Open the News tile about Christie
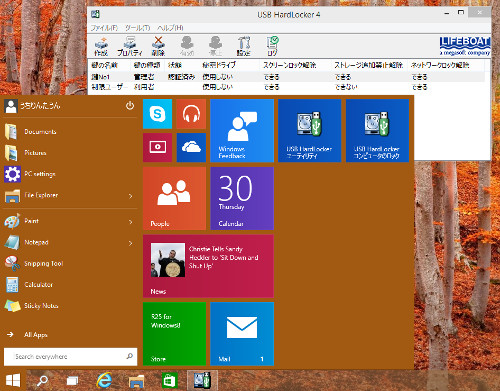Viewport: 500px width, 391px height. [208, 266]
